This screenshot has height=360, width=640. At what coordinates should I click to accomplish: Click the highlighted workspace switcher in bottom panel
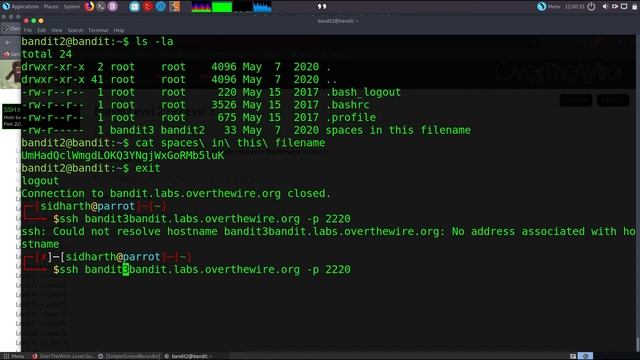(x=585, y=356)
